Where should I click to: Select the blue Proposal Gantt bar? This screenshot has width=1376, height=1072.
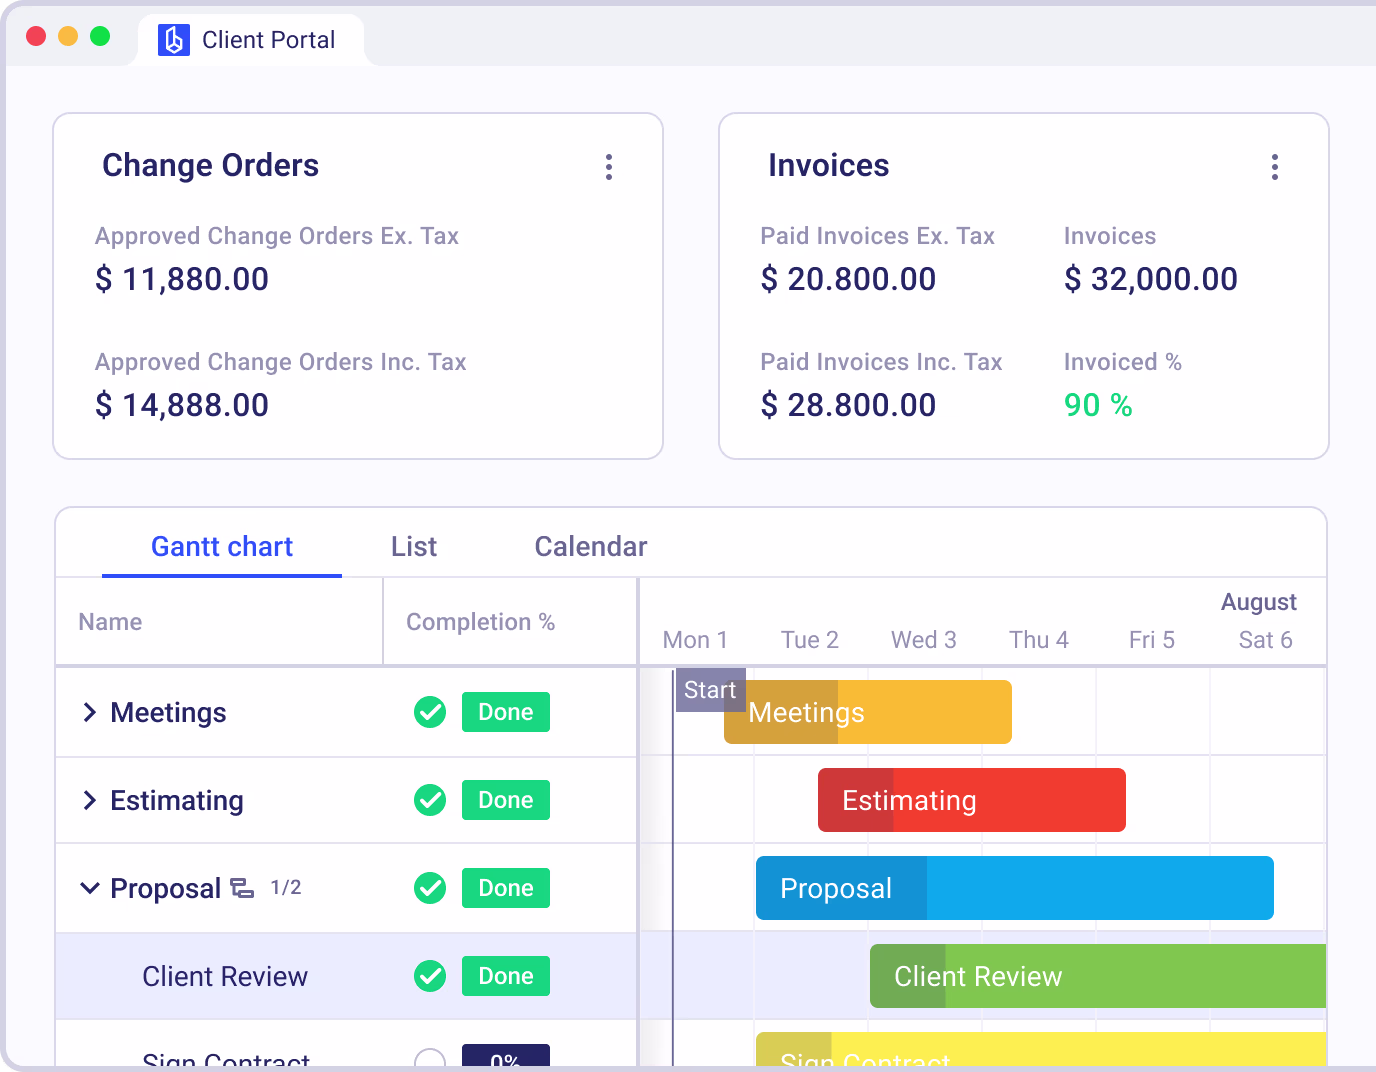(x=1015, y=888)
